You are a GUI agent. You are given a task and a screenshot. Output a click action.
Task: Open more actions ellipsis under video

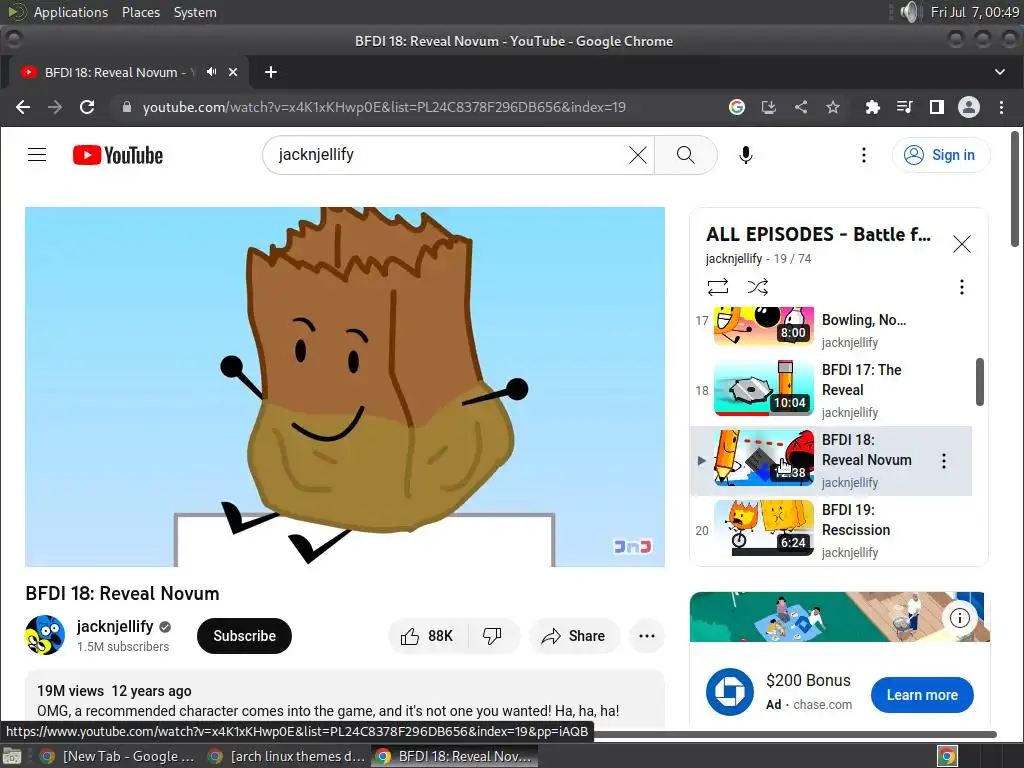point(647,635)
